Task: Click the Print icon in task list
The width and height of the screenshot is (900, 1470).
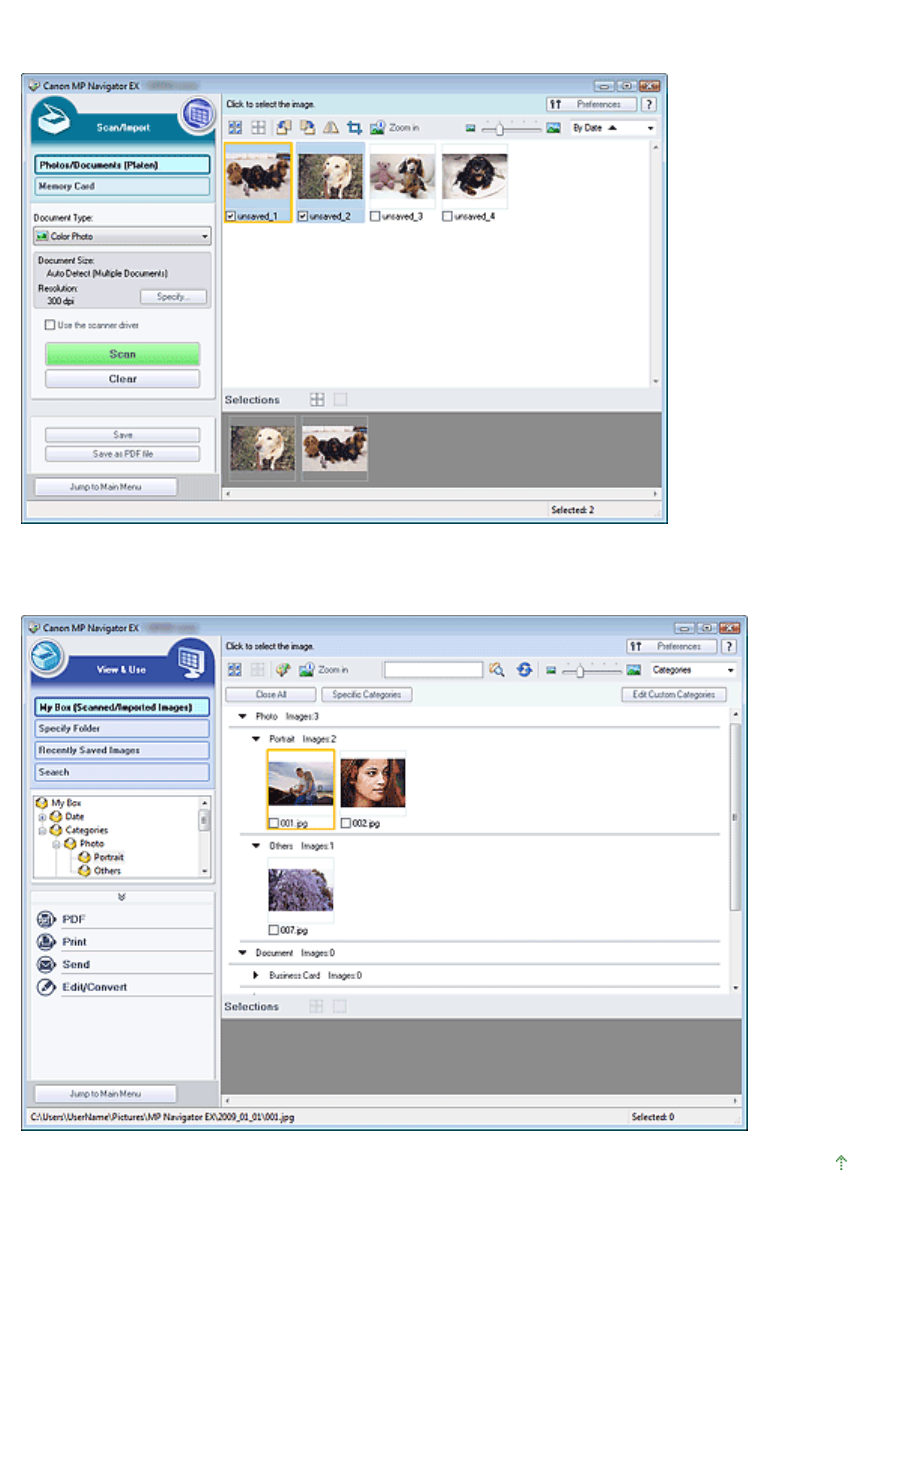Action: click(x=46, y=942)
